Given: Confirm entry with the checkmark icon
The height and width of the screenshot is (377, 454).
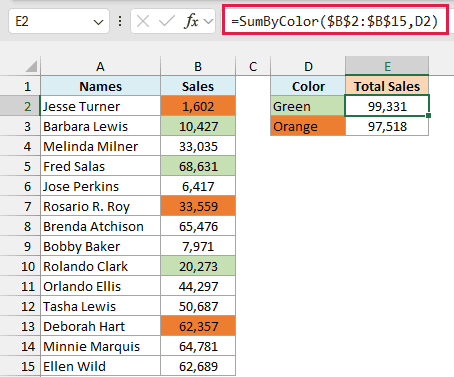Looking at the screenshot, I should (x=167, y=22).
